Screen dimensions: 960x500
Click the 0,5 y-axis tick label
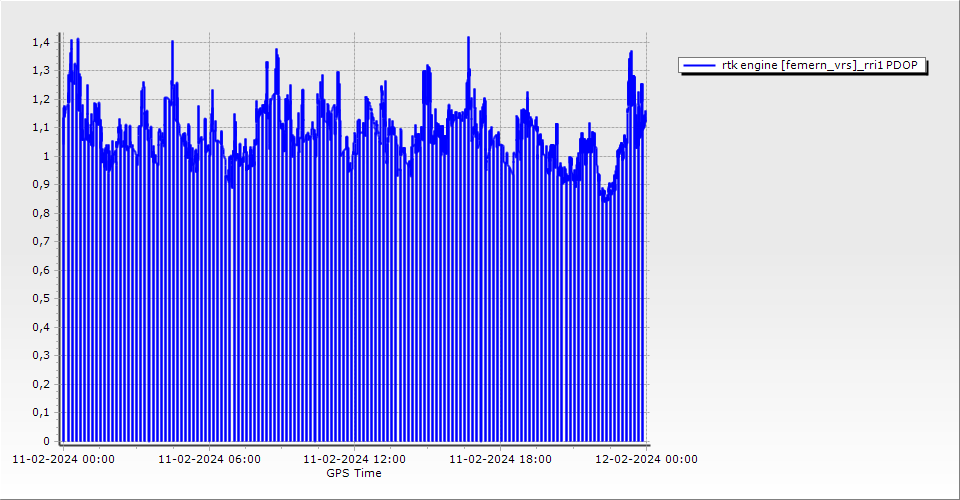click(40, 298)
